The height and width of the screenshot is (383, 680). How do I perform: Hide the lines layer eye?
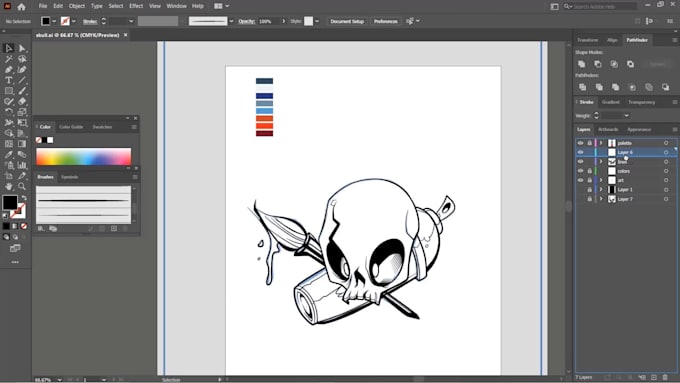click(x=580, y=161)
